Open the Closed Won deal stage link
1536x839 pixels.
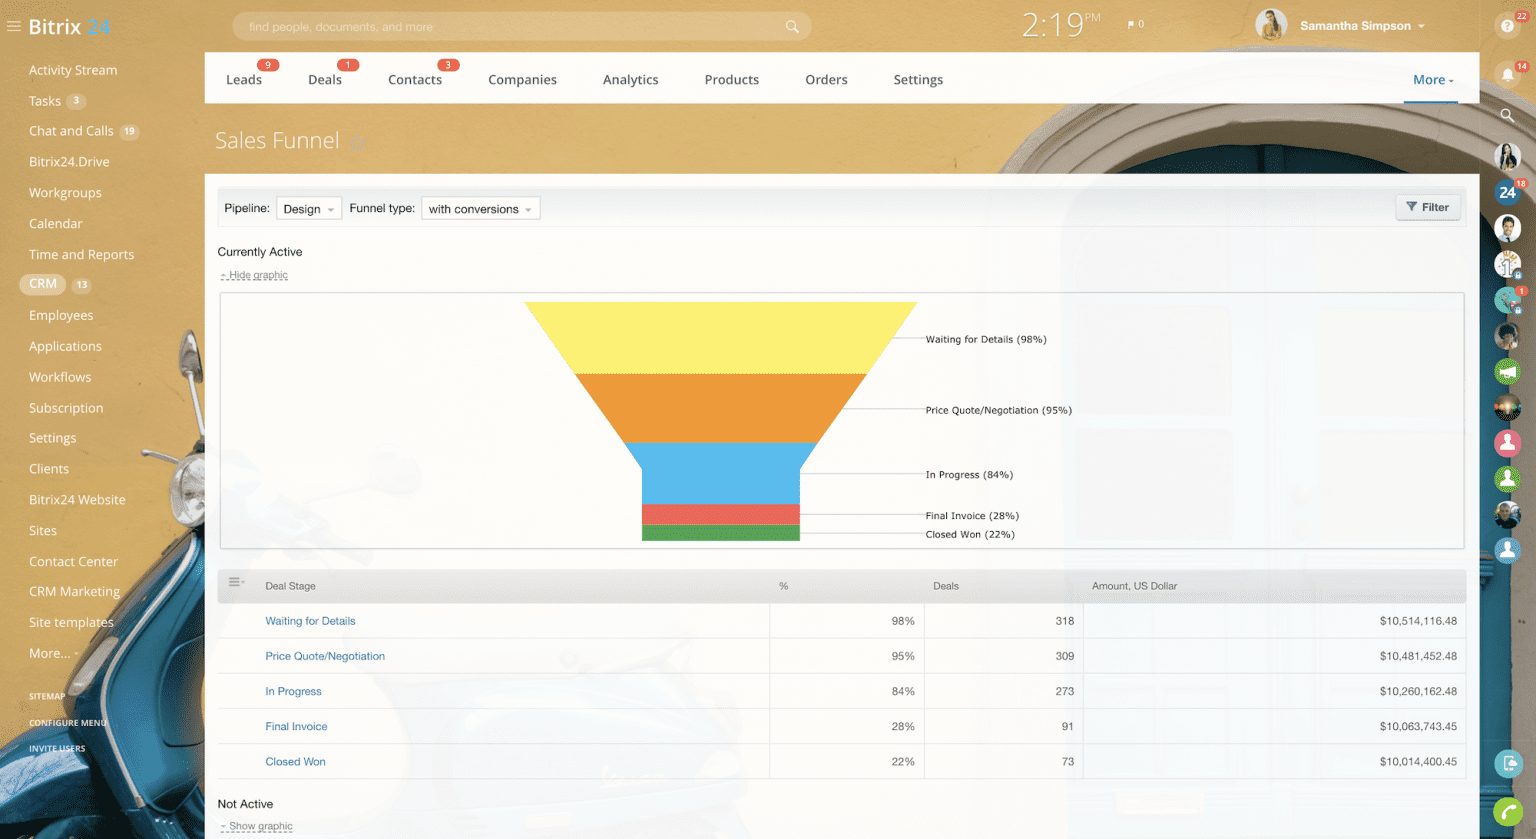coord(295,761)
